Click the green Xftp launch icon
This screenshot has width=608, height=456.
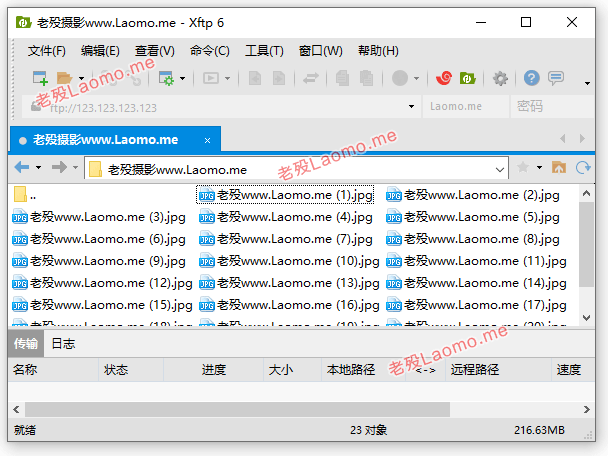[467, 78]
